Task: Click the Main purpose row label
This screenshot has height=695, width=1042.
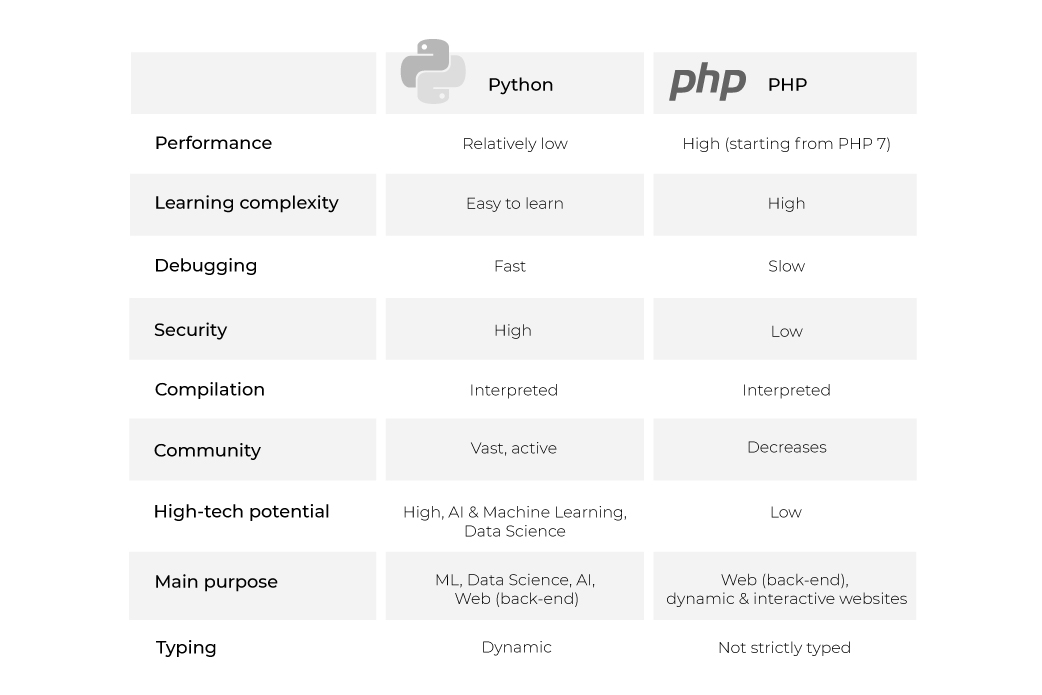Action: 216,582
